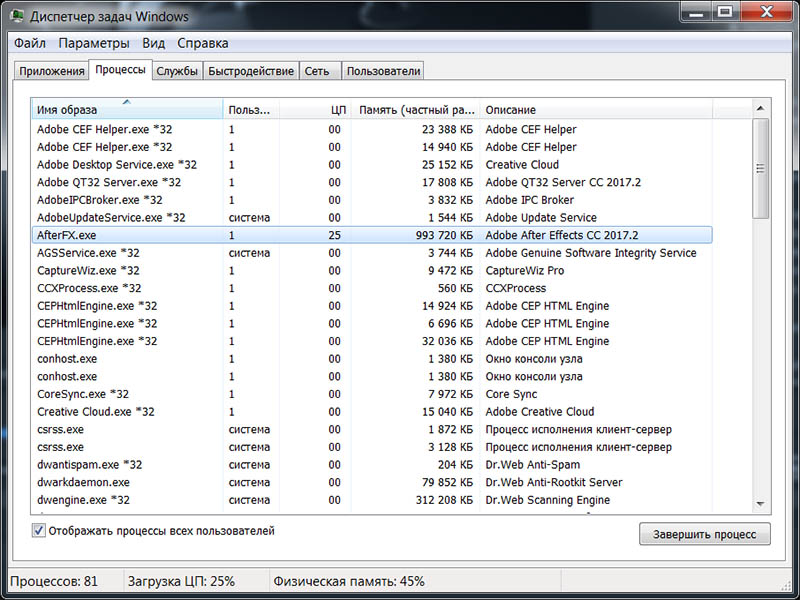
Task: Switch to the Приложения tab
Action: (52, 71)
